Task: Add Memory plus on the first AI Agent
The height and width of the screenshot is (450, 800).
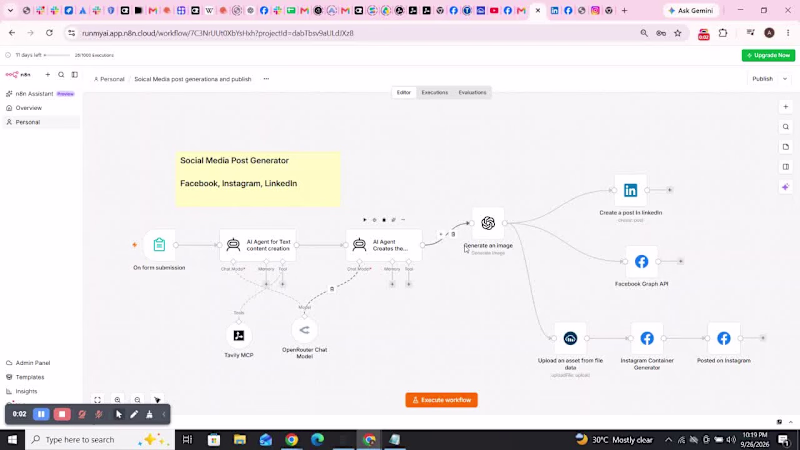Action: [266, 284]
